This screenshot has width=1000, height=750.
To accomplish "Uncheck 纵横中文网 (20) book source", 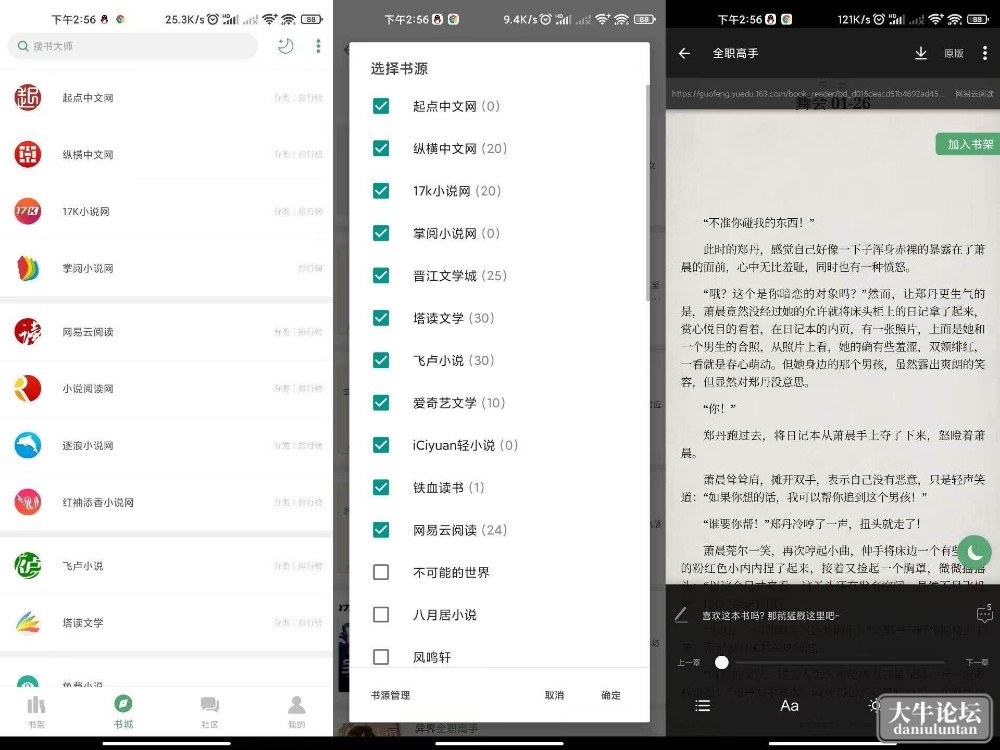I will (381, 148).
